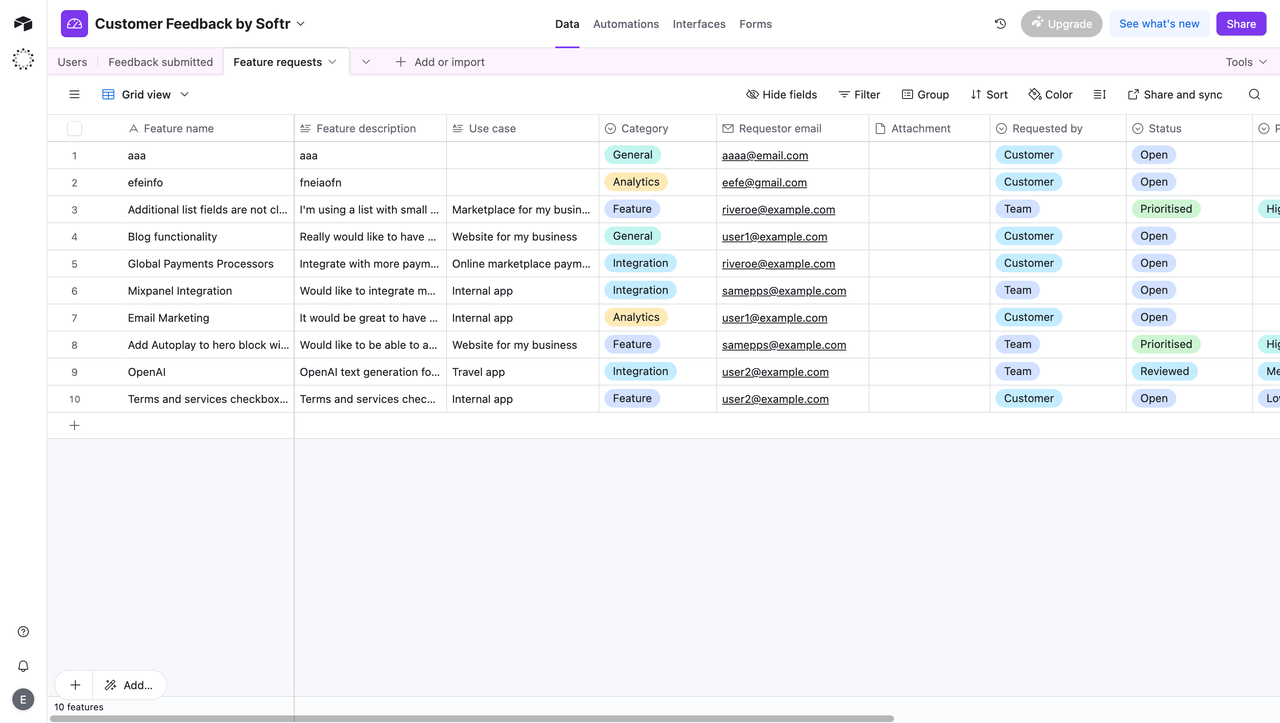The height and width of the screenshot is (723, 1280).
Task: Select the 'fneiaofn' description cell
Action: (370, 183)
